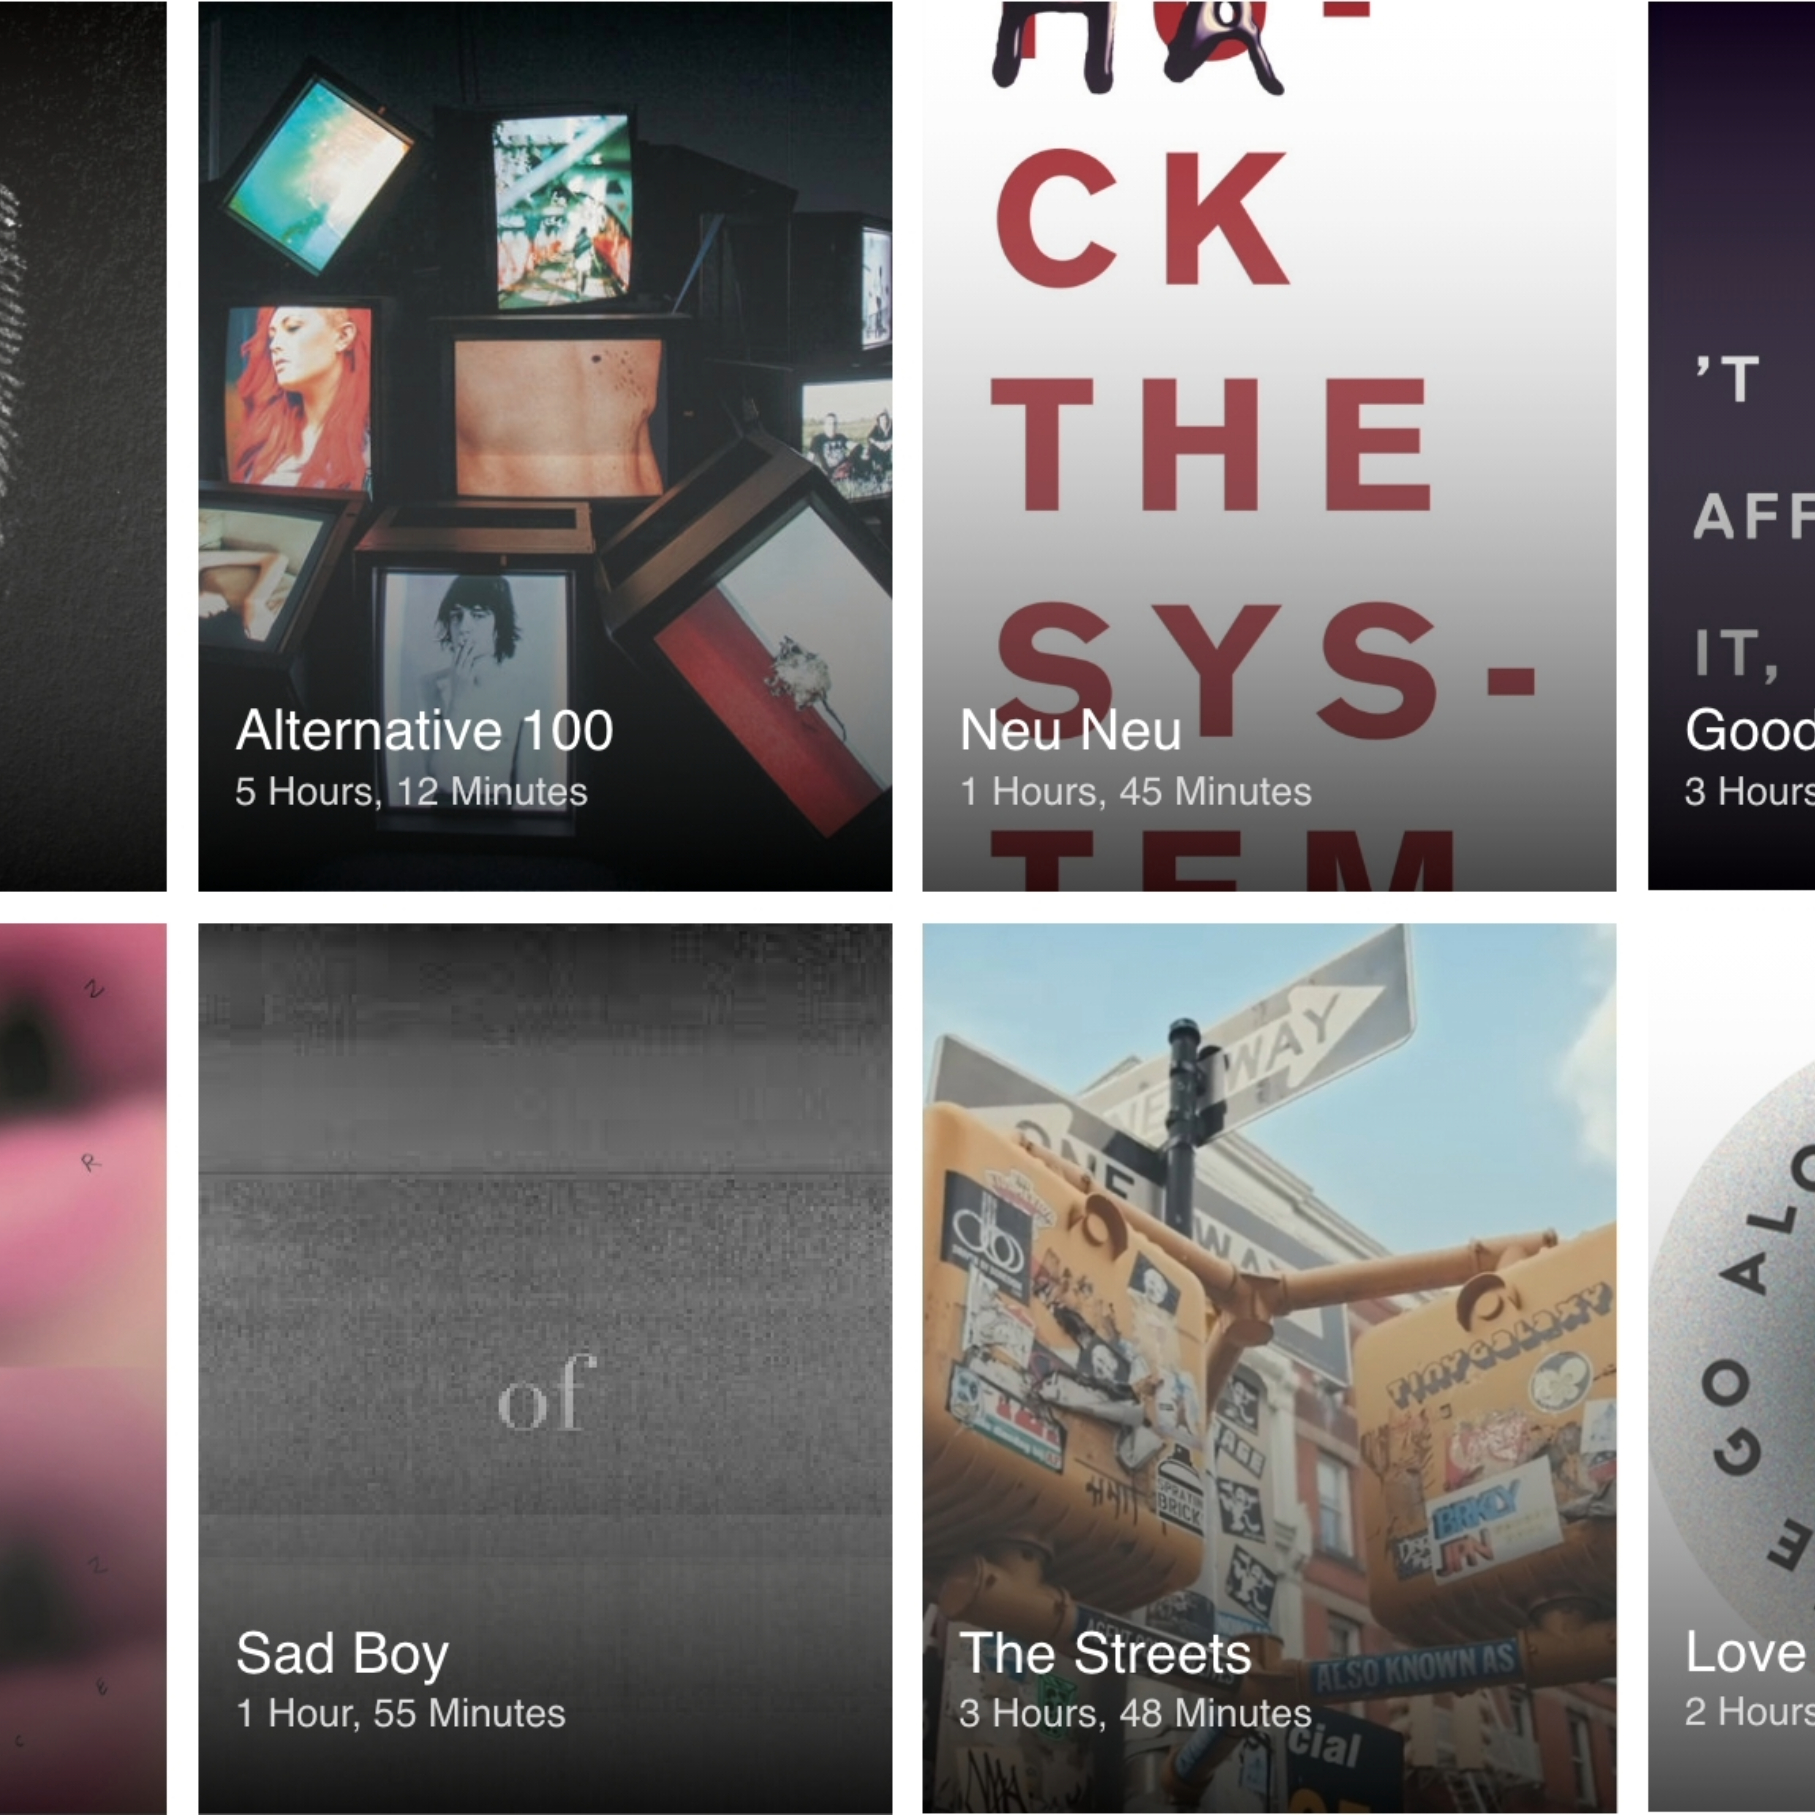
Task: Click the "Neu Neu" playlist title
Action: pos(1070,730)
